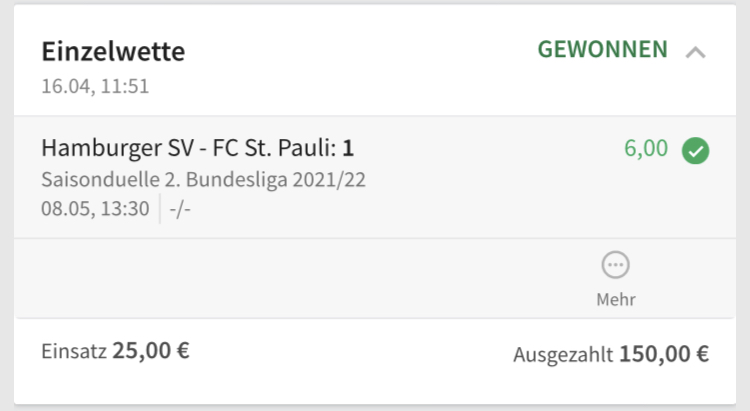
Task: Open the Mehr three-dots icon
Action: pyautogui.click(x=616, y=265)
